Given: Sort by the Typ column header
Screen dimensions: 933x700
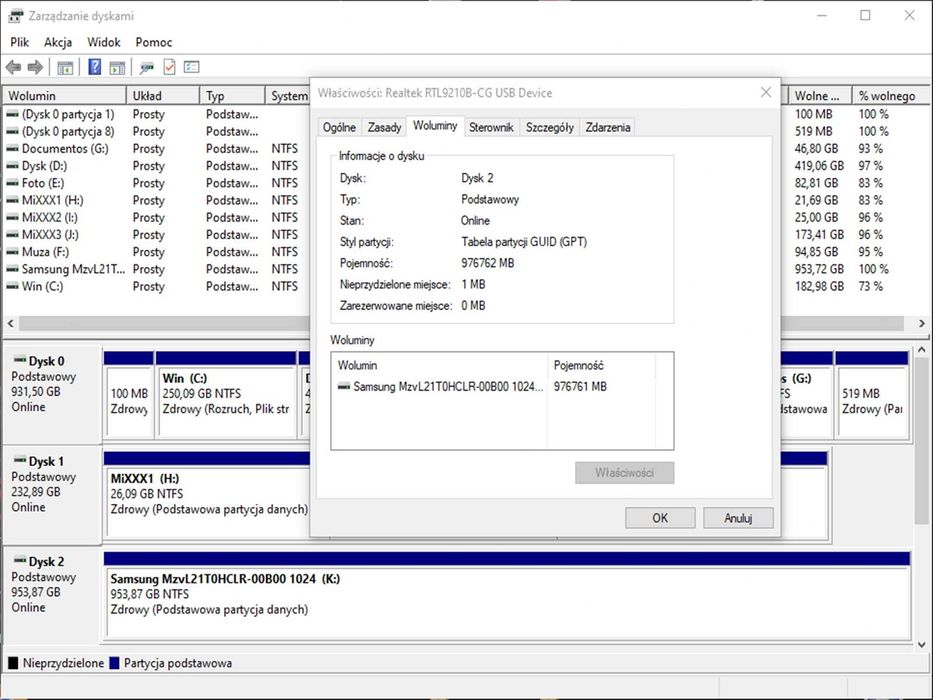Looking at the screenshot, I should click(232, 96).
